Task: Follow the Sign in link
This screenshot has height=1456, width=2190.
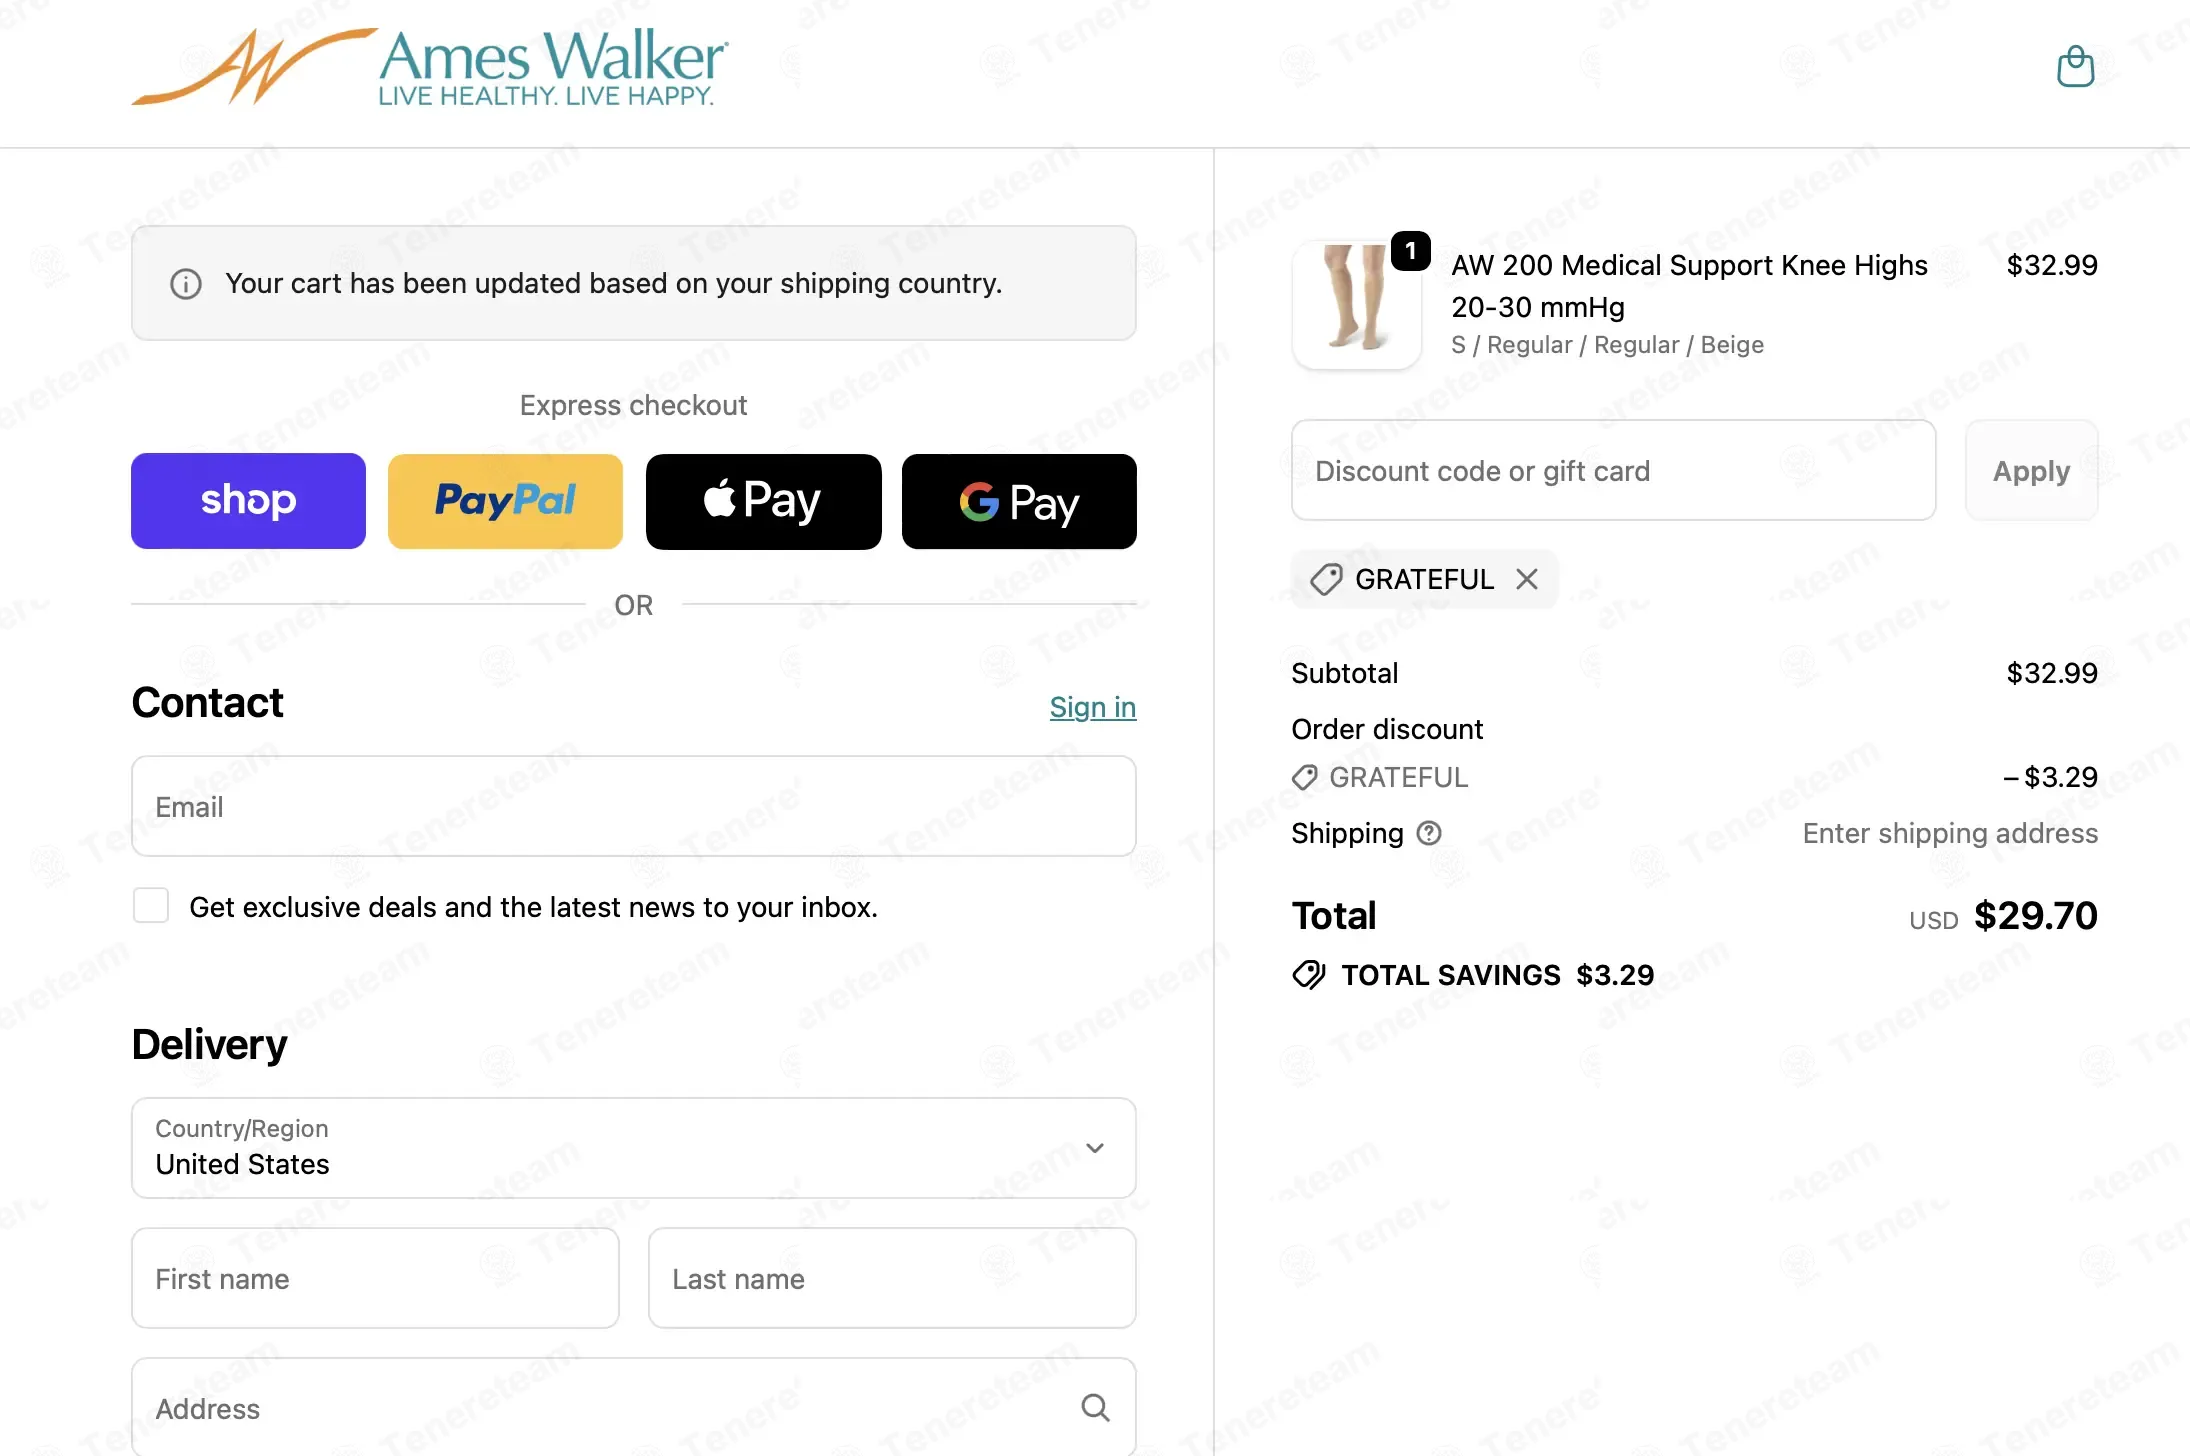Action: 1092,707
